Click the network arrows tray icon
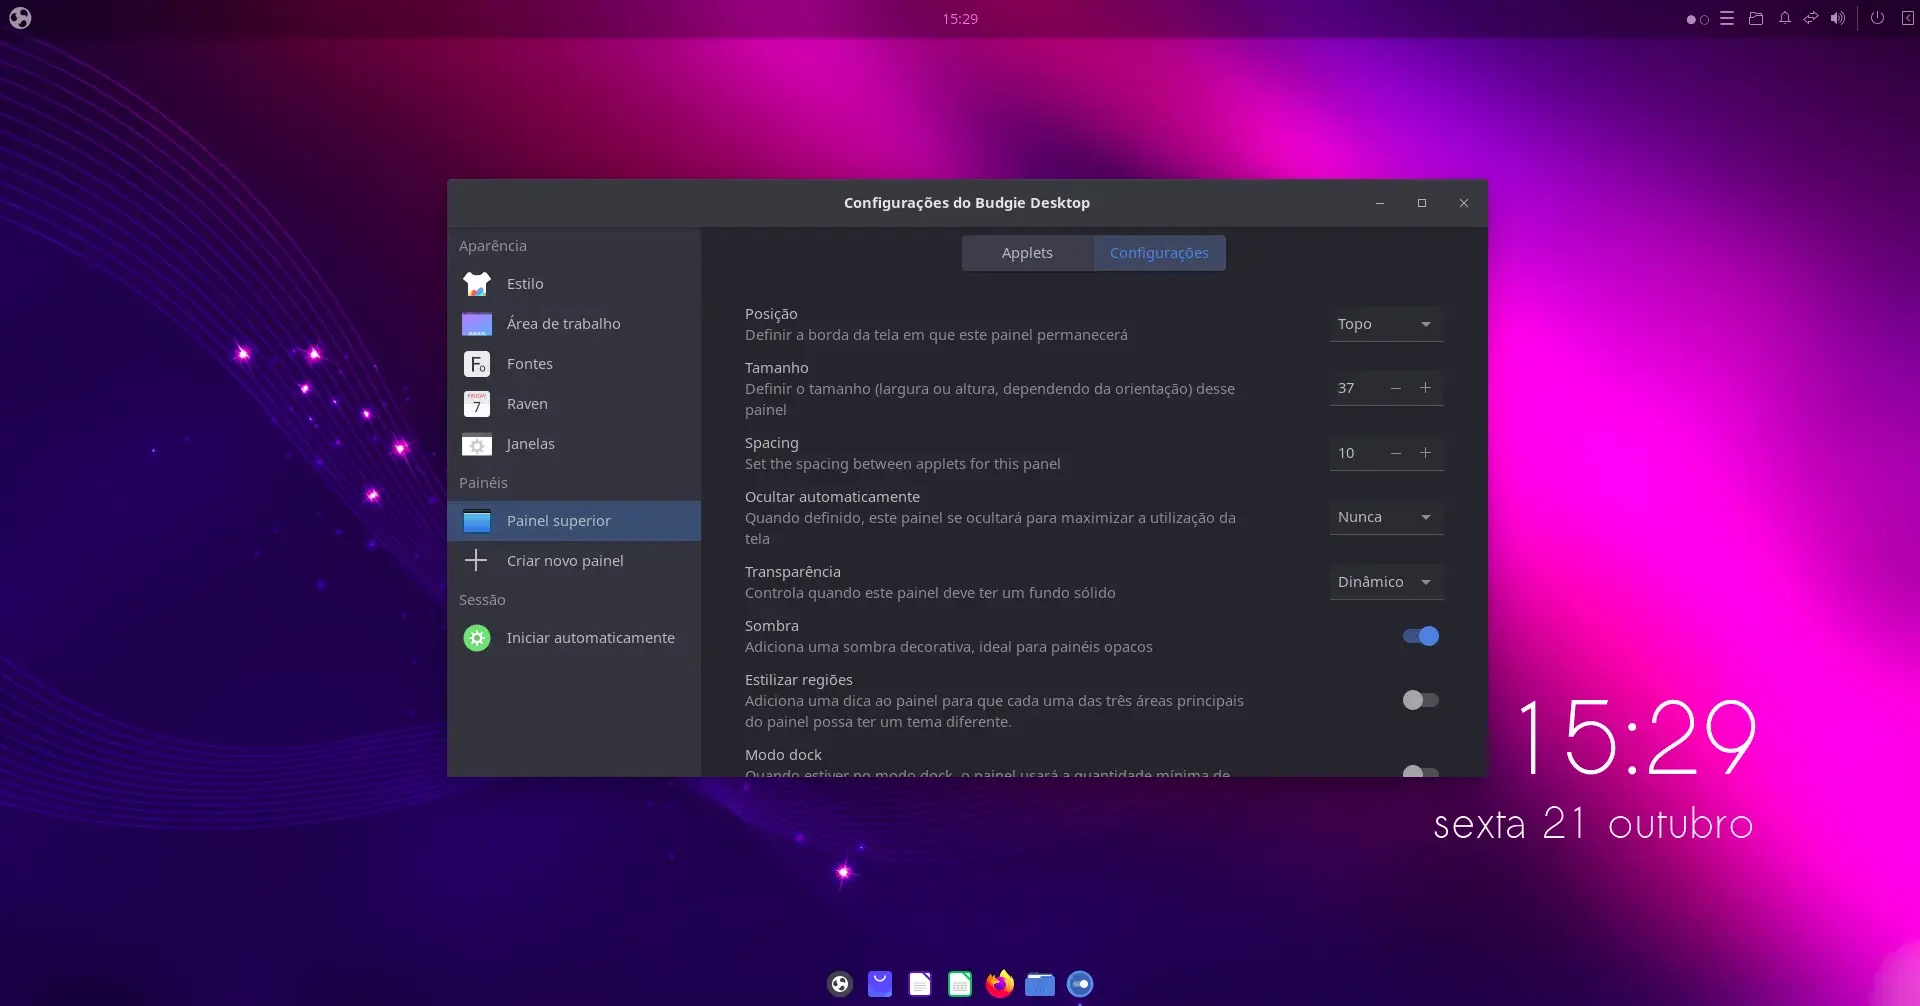The image size is (1920, 1006). coord(1811,18)
